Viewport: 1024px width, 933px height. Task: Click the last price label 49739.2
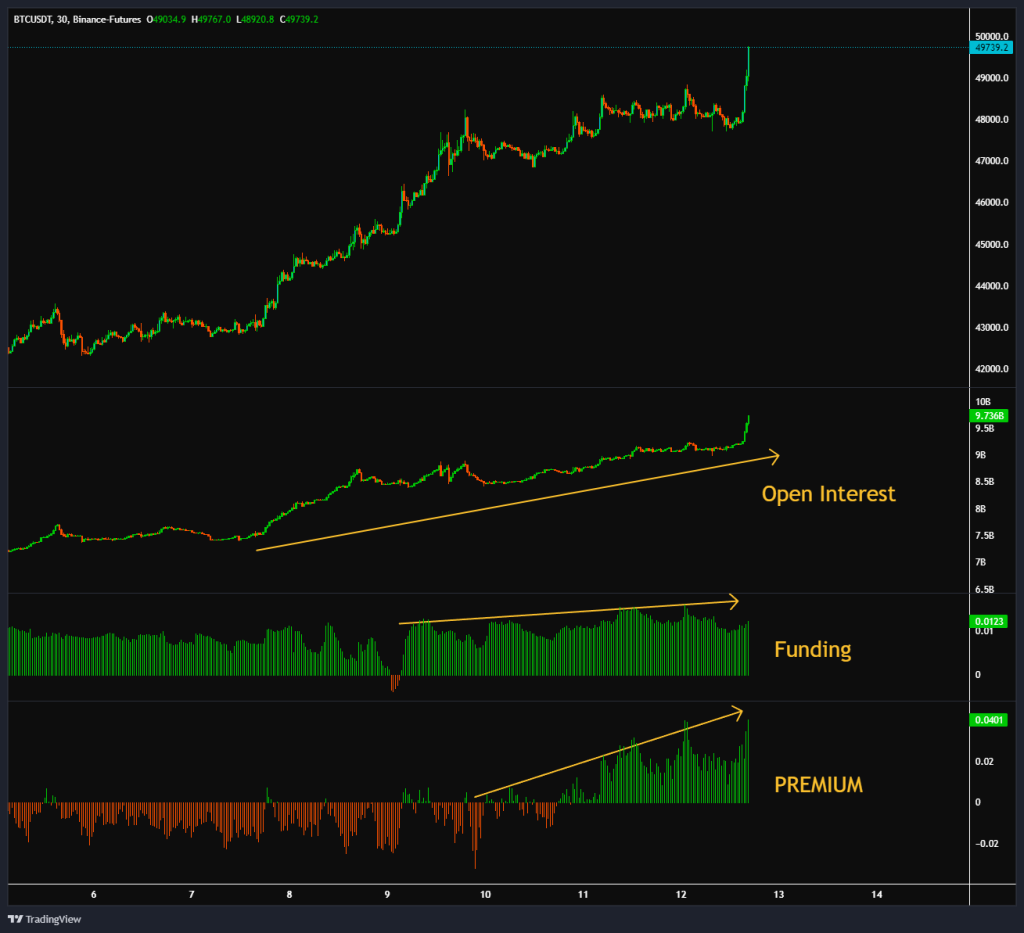pos(993,45)
